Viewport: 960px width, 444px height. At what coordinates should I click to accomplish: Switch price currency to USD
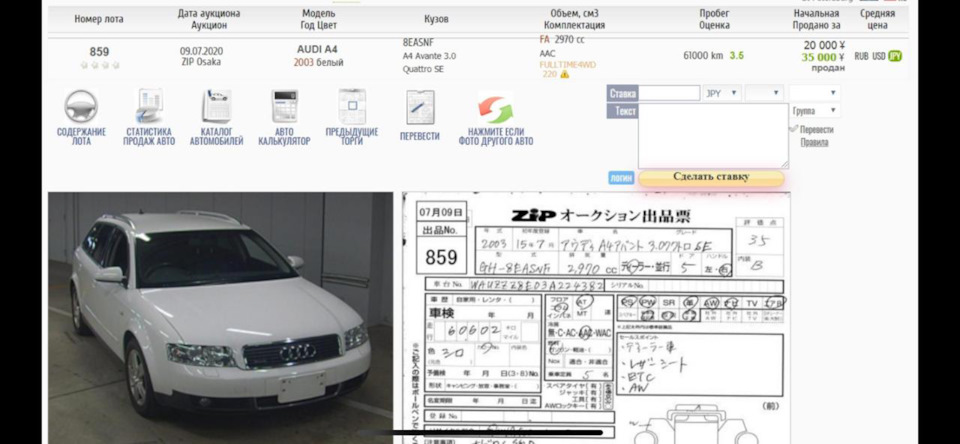(x=879, y=56)
